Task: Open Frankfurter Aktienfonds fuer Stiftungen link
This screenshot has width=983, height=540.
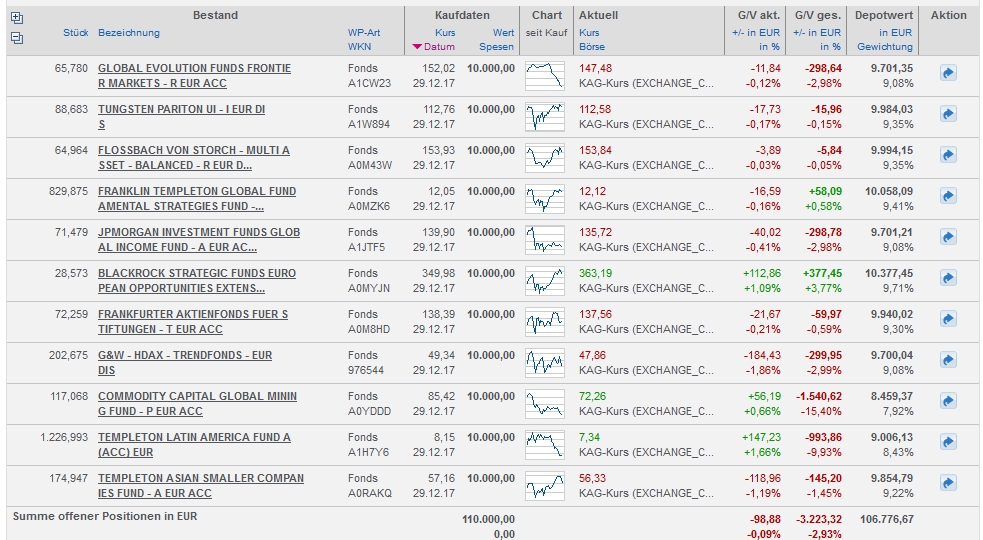Action: pyautogui.click(x=193, y=322)
